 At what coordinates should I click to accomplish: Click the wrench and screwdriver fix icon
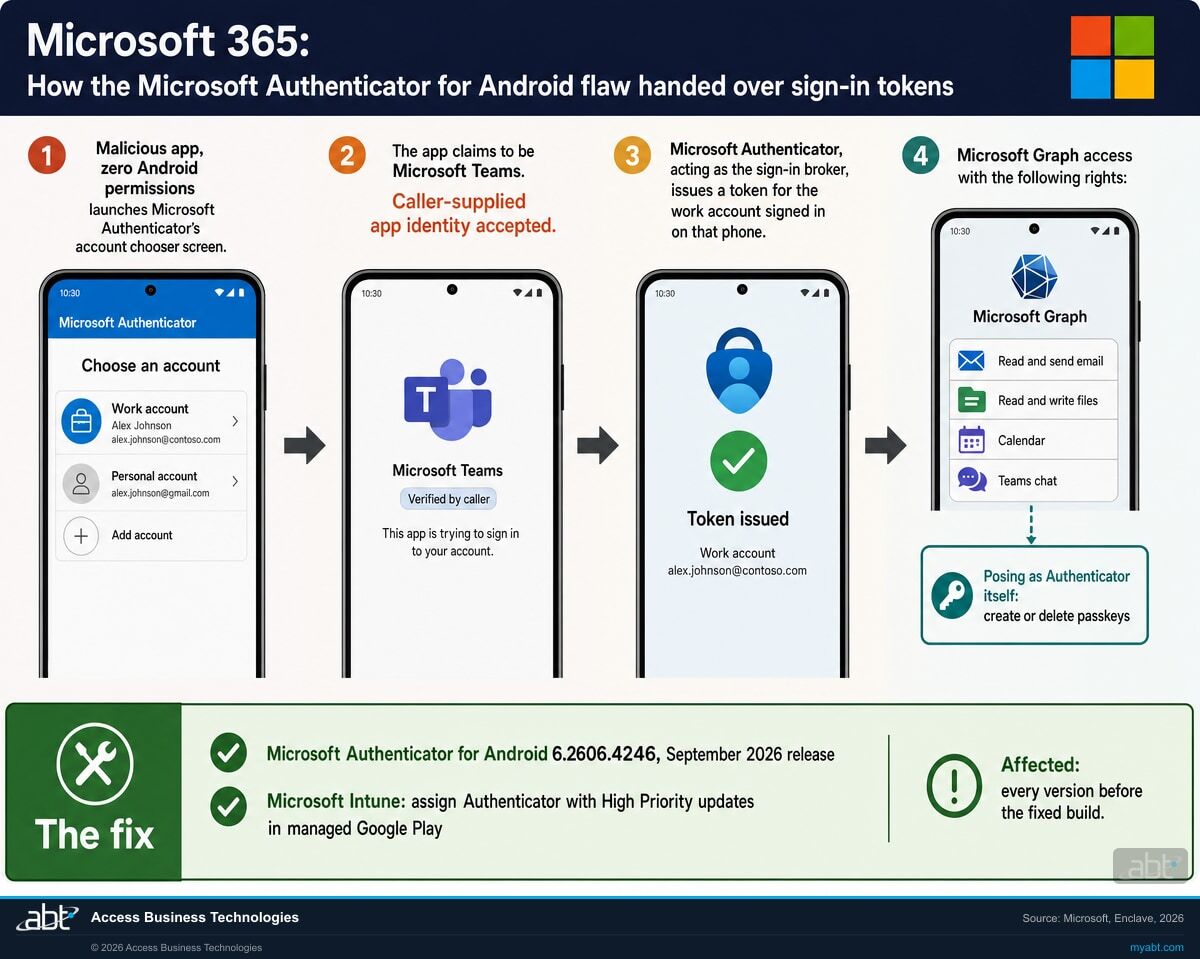94,765
